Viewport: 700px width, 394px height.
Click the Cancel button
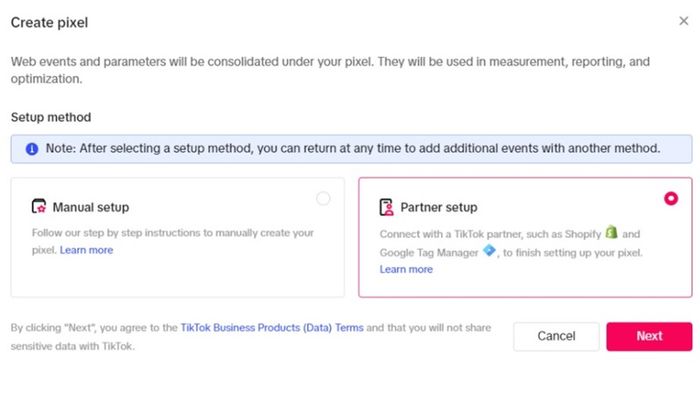pyautogui.click(x=556, y=336)
